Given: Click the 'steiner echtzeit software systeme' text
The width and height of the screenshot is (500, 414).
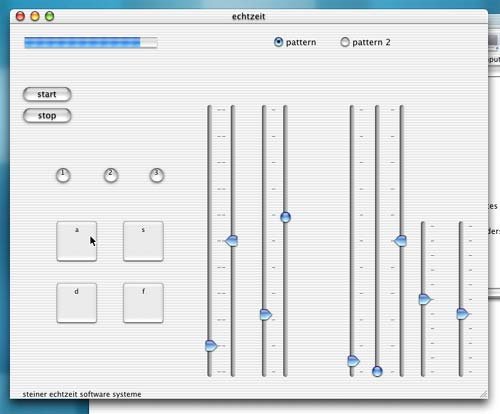Looking at the screenshot, I should 82,394.
